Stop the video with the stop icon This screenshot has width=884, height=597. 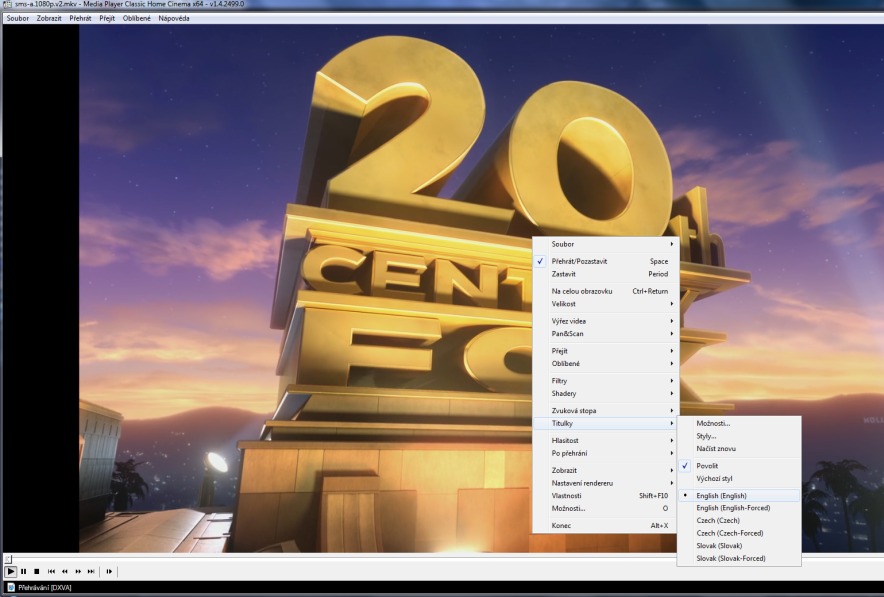(37, 571)
